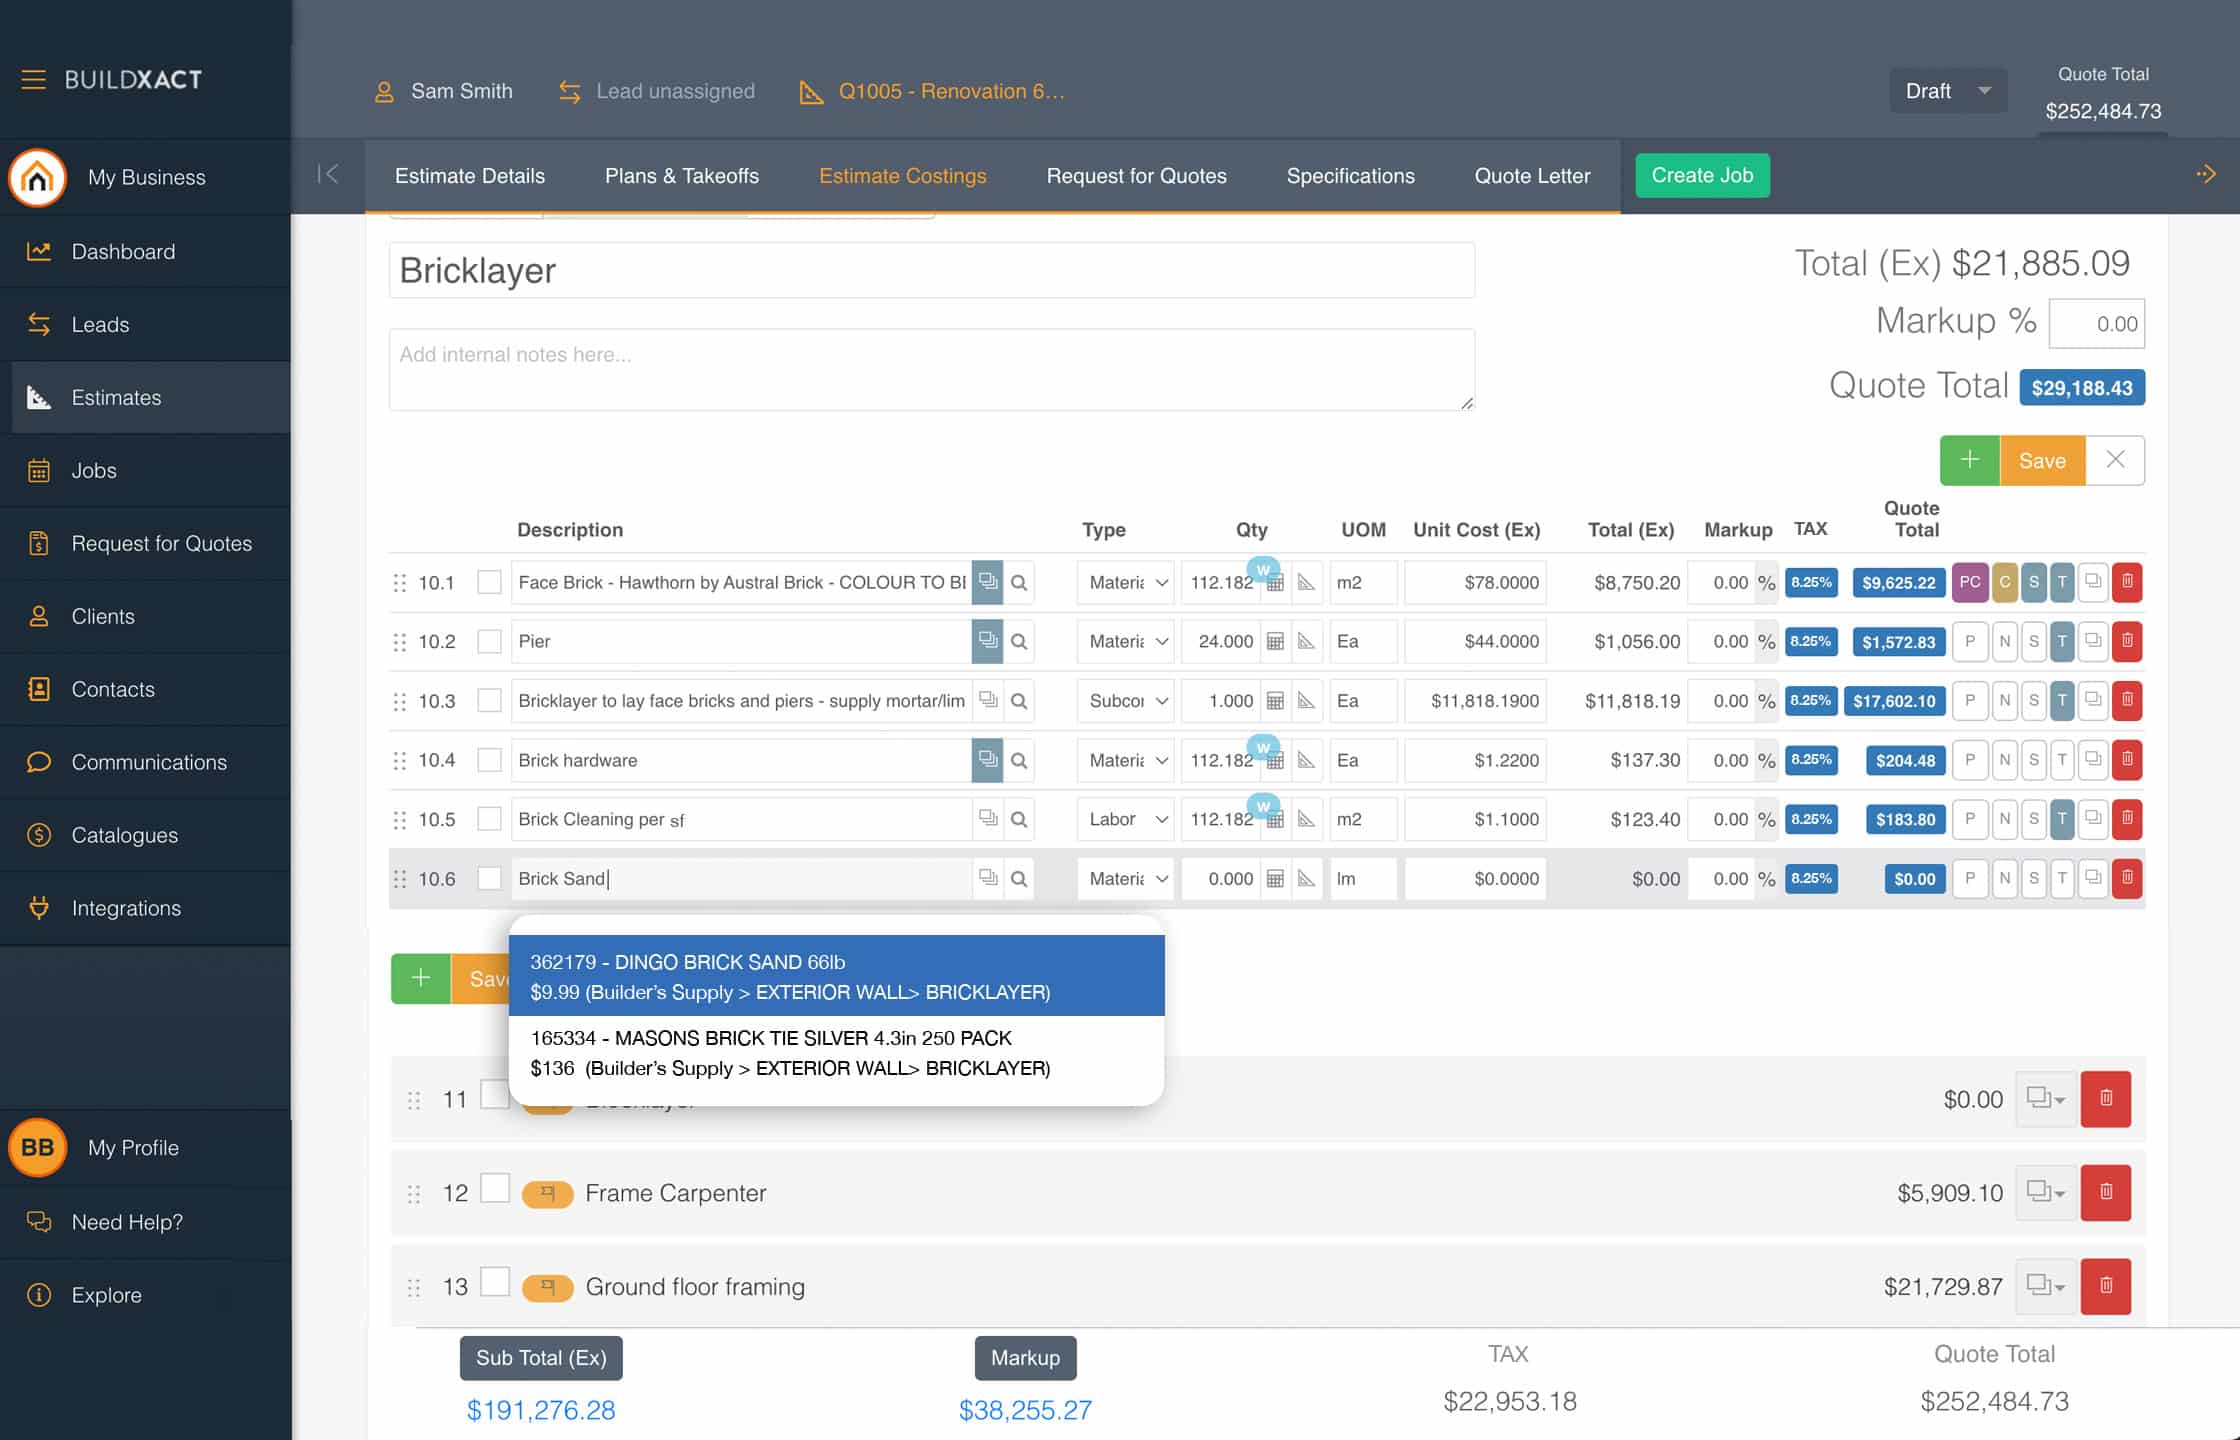Toggle the T flag on the Brick hardware row
This screenshot has width=2240, height=1440.
[2062, 760]
